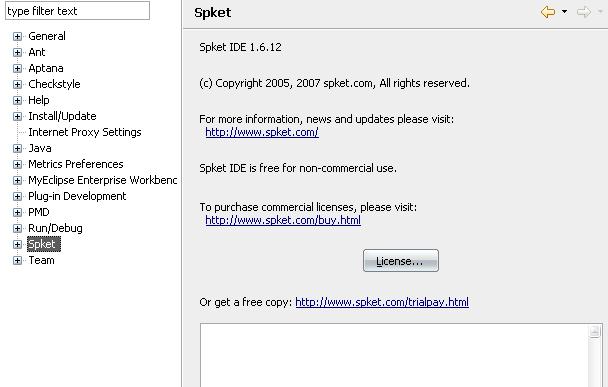Viewport: 608px width, 387px height.
Task: Open the License... button
Action: click(401, 261)
